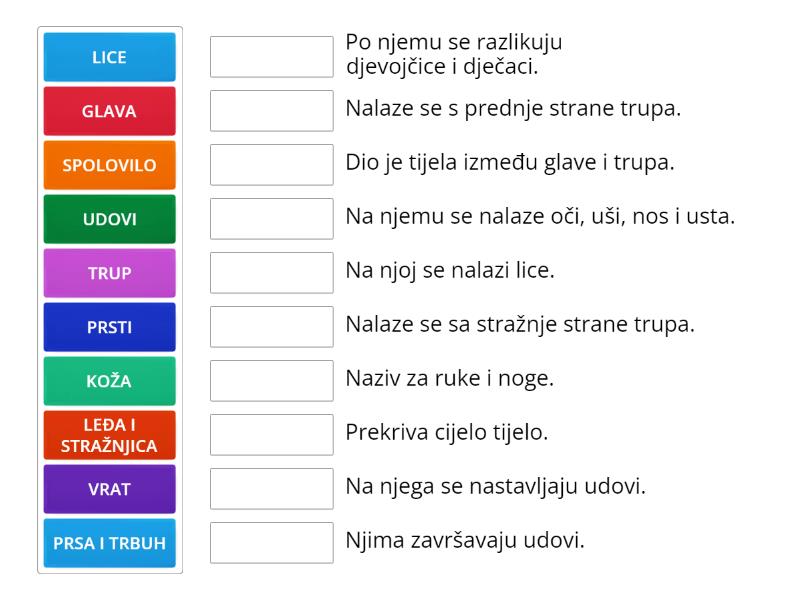The width and height of the screenshot is (800, 600).
Task: Select the box for 'Dio je tijela između glave i trupa'
Action: pos(271,165)
